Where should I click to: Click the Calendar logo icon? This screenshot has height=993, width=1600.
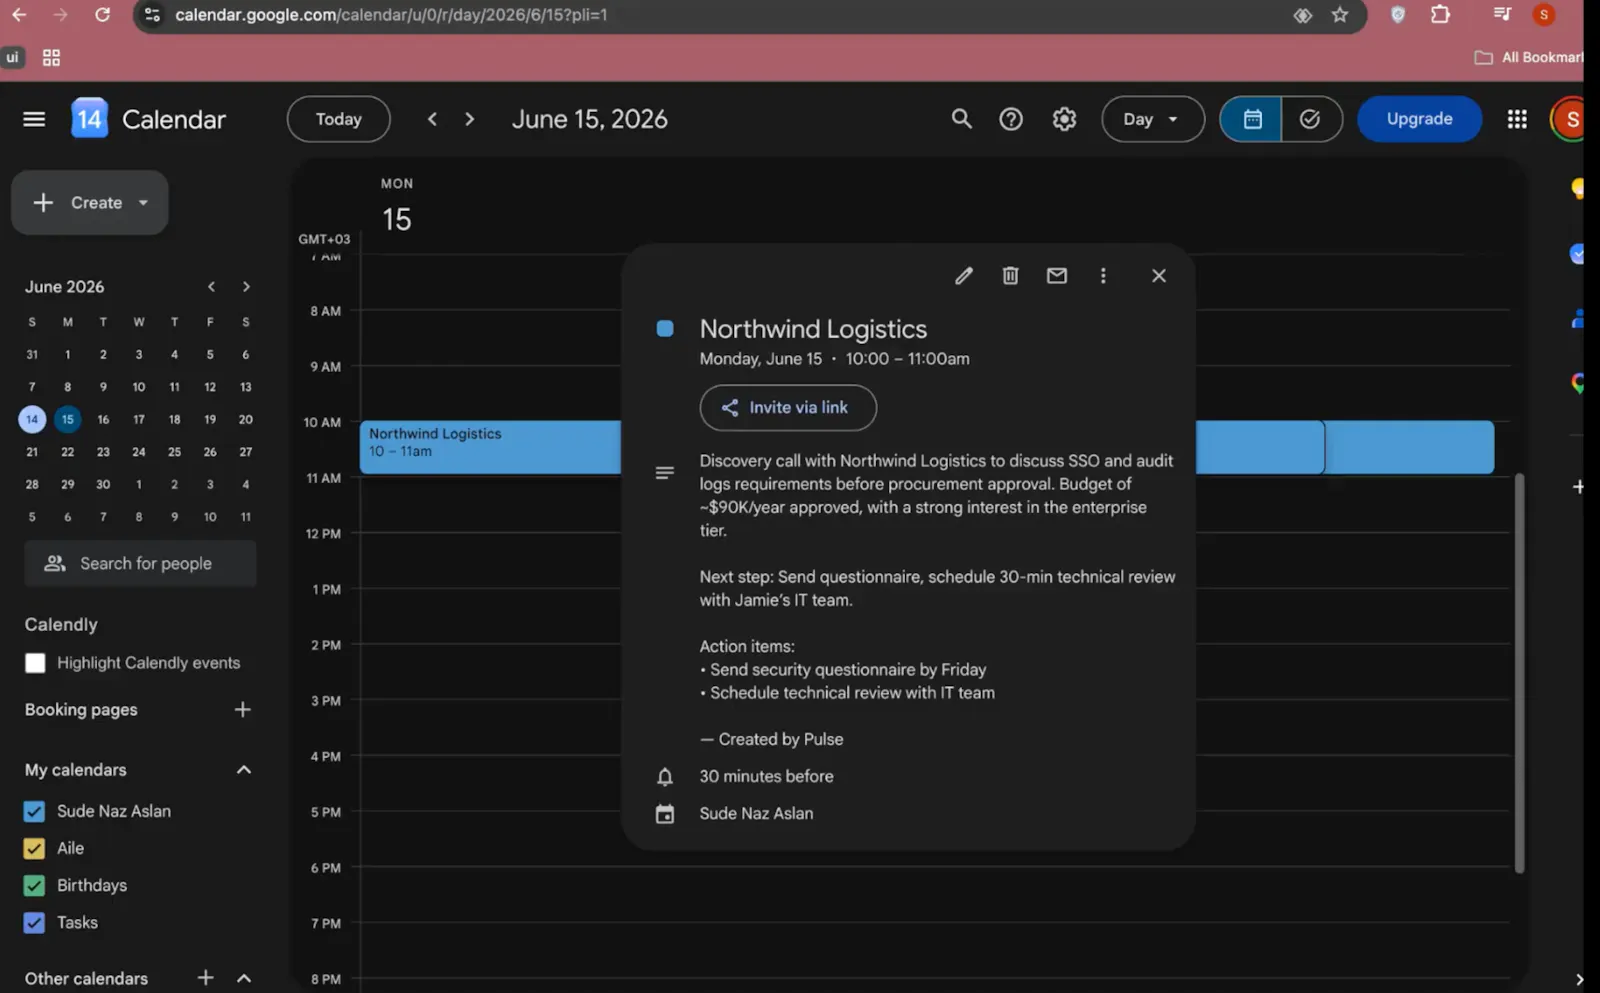tap(89, 119)
